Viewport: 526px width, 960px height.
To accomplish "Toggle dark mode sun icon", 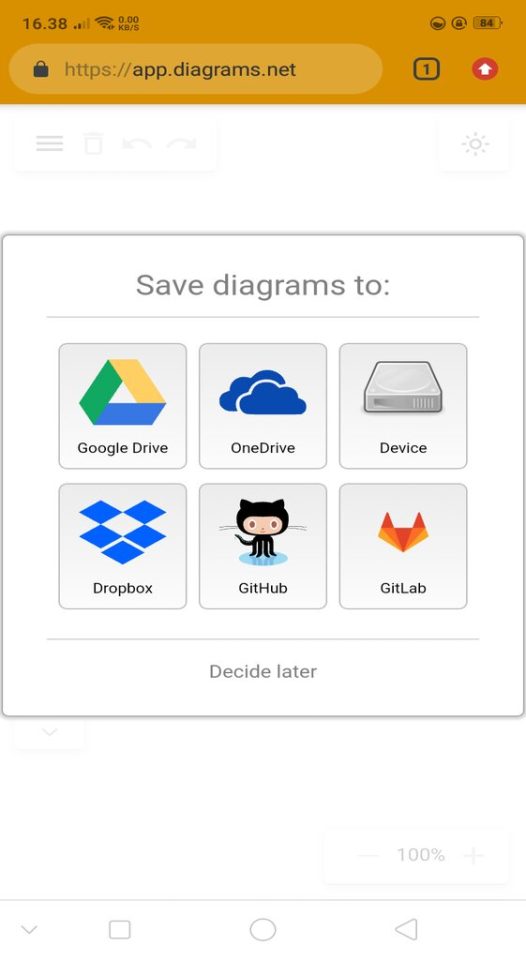I will tap(475, 144).
